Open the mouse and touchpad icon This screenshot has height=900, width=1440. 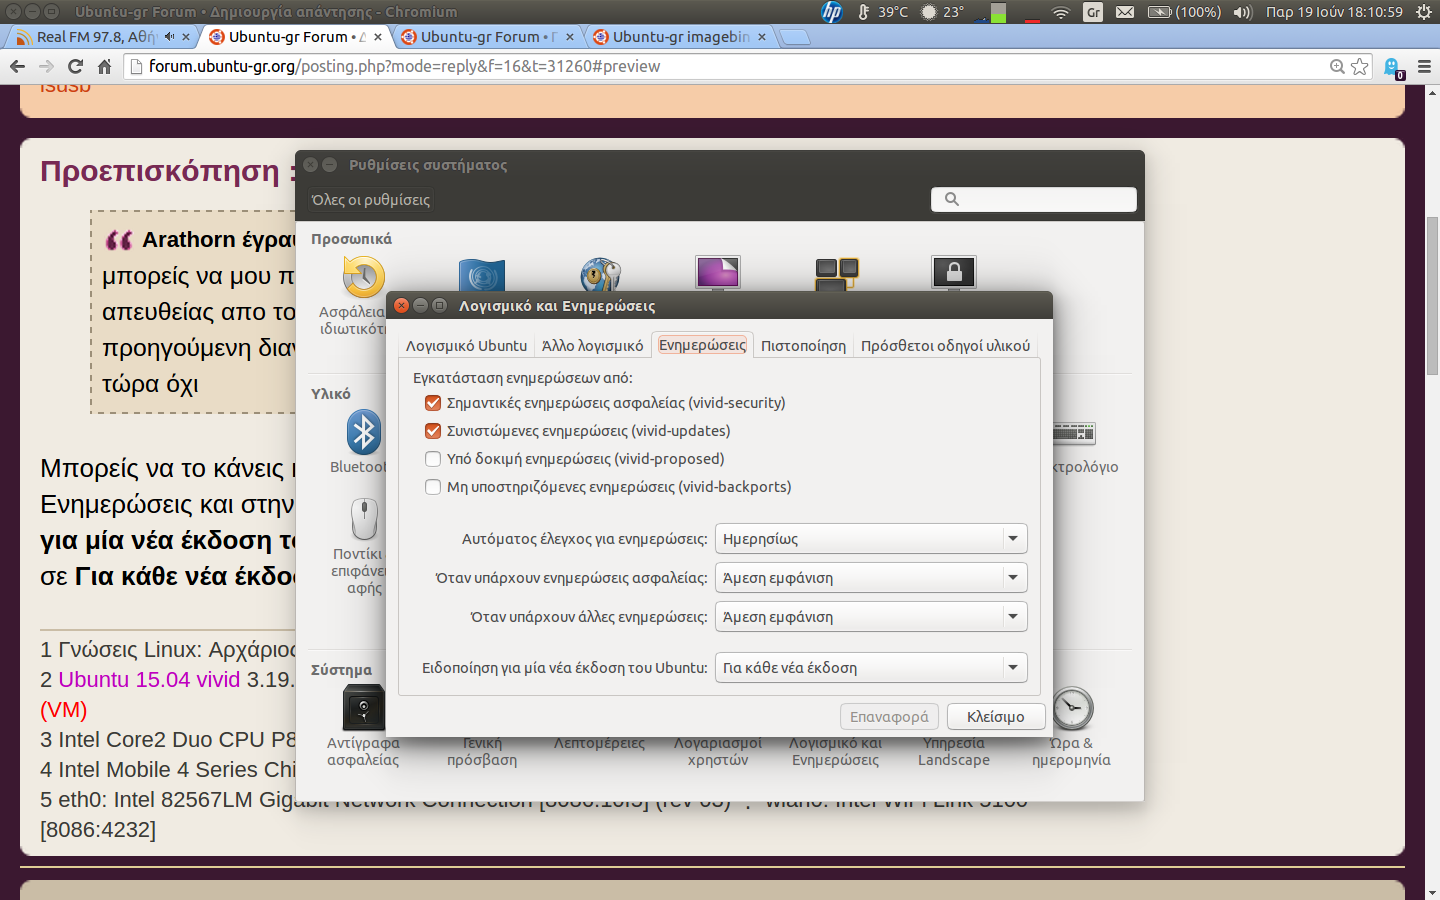click(364, 519)
